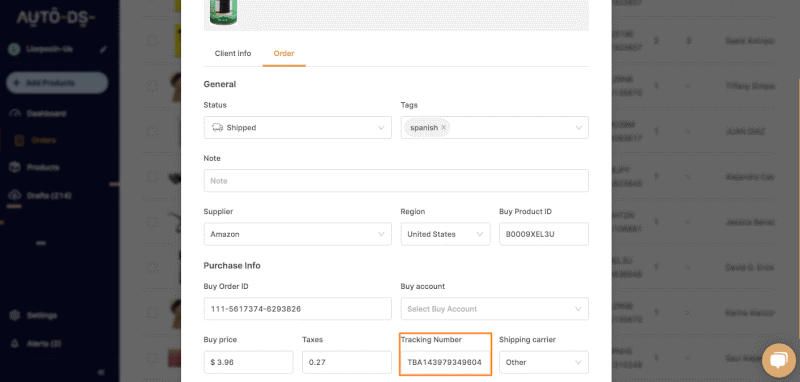Image resolution: width=800 pixels, height=382 pixels.
Task: Open the live chat bubble
Action: [x=779, y=361]
